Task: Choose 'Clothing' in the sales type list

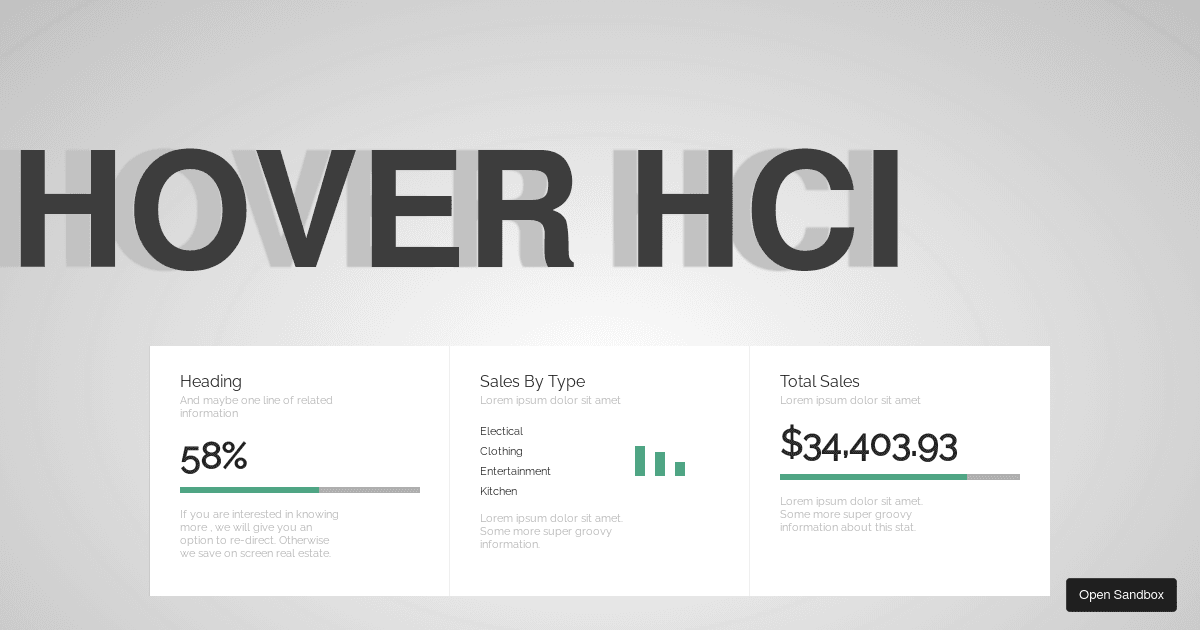Action: 501,451
